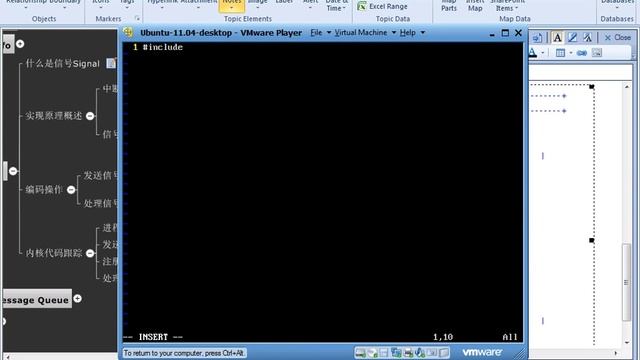Viewport: 640px width, 360px height.
Task: Select the 处理信号 subtopic under 编码操作
Action: pyautogui.click(x=100, y=203)
